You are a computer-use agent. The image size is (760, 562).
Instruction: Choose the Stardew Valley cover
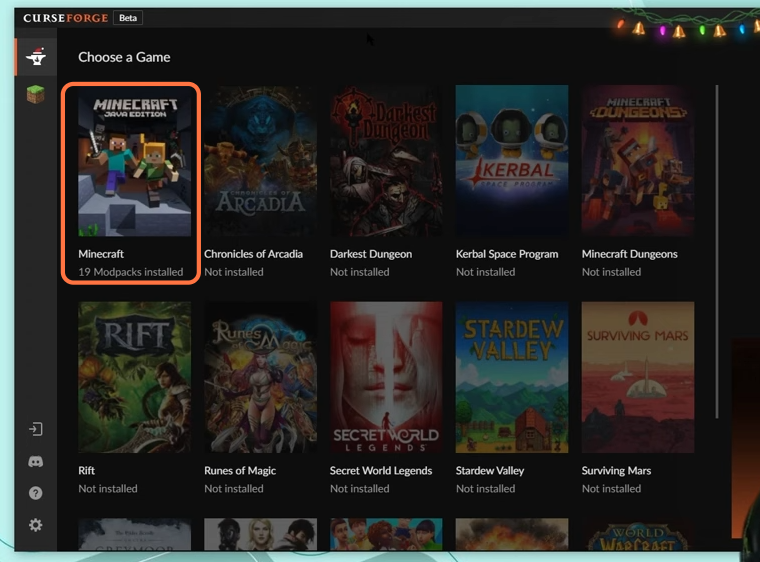click(512, 377)
